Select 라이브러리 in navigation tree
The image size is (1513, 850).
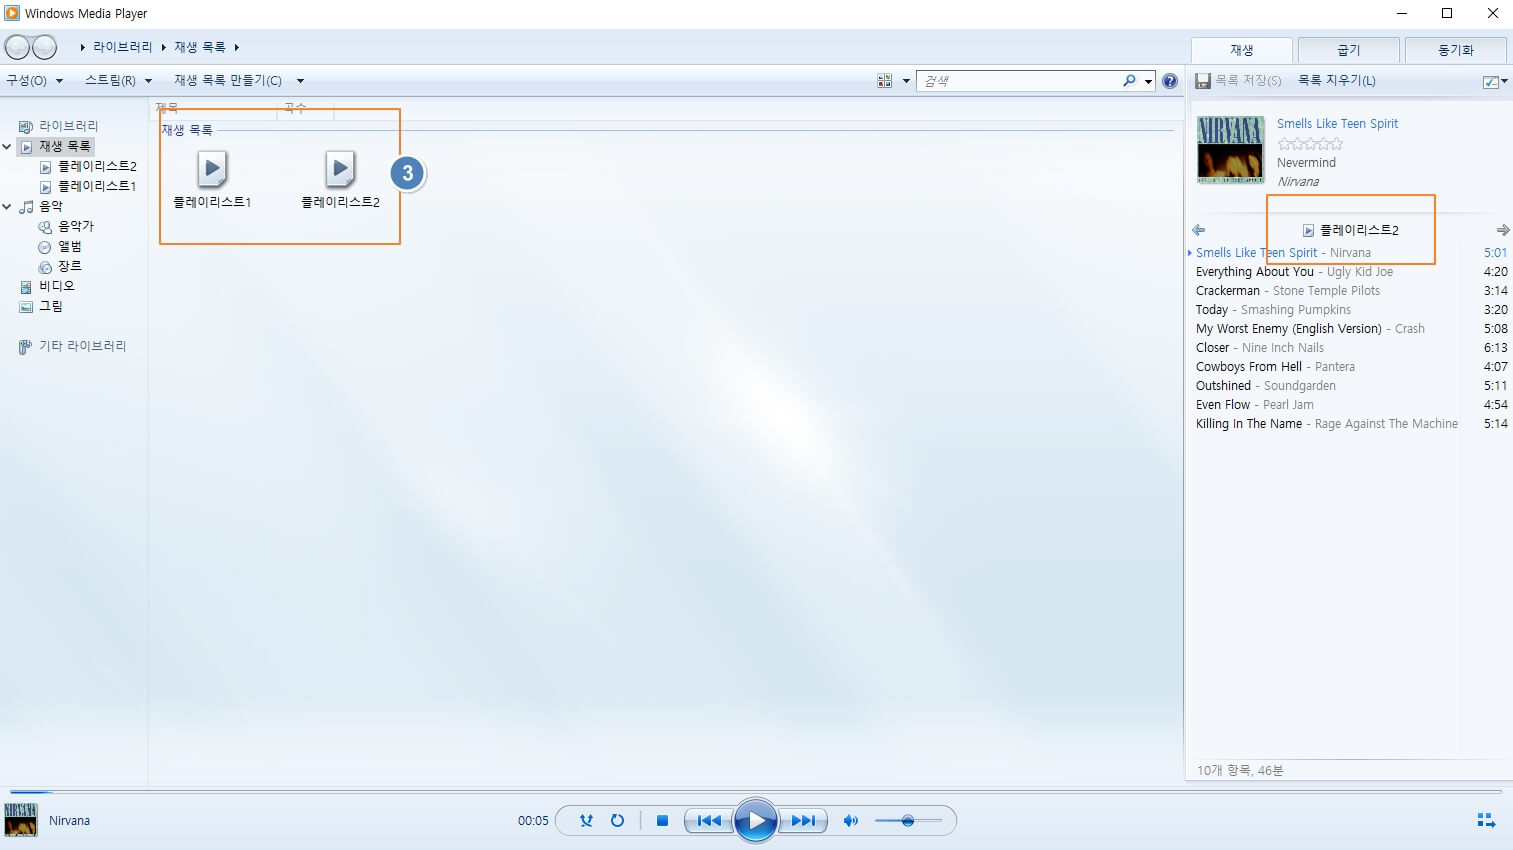pyautogui.click(x=69, y=126)
